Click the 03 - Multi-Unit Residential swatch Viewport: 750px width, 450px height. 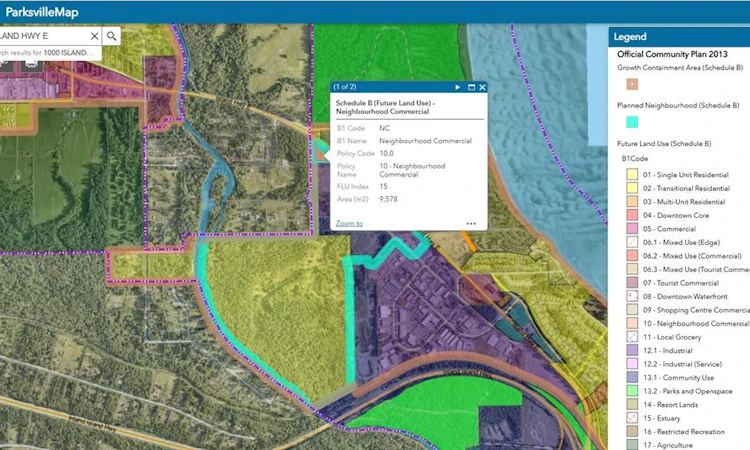click(632, 201)
